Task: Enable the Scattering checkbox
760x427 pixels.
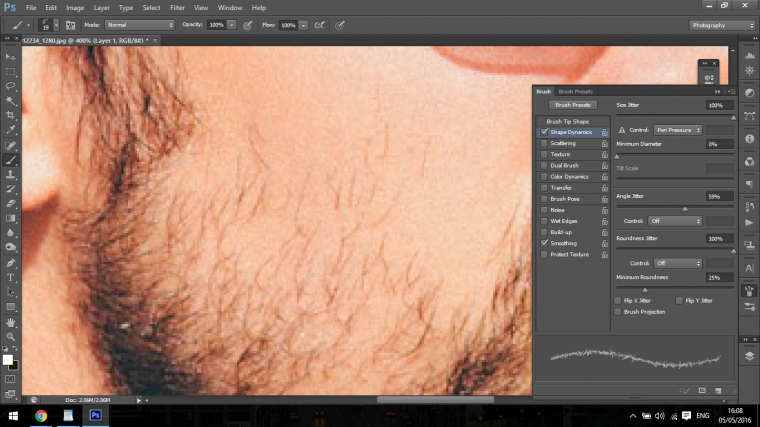Action: tap(544, 143)
